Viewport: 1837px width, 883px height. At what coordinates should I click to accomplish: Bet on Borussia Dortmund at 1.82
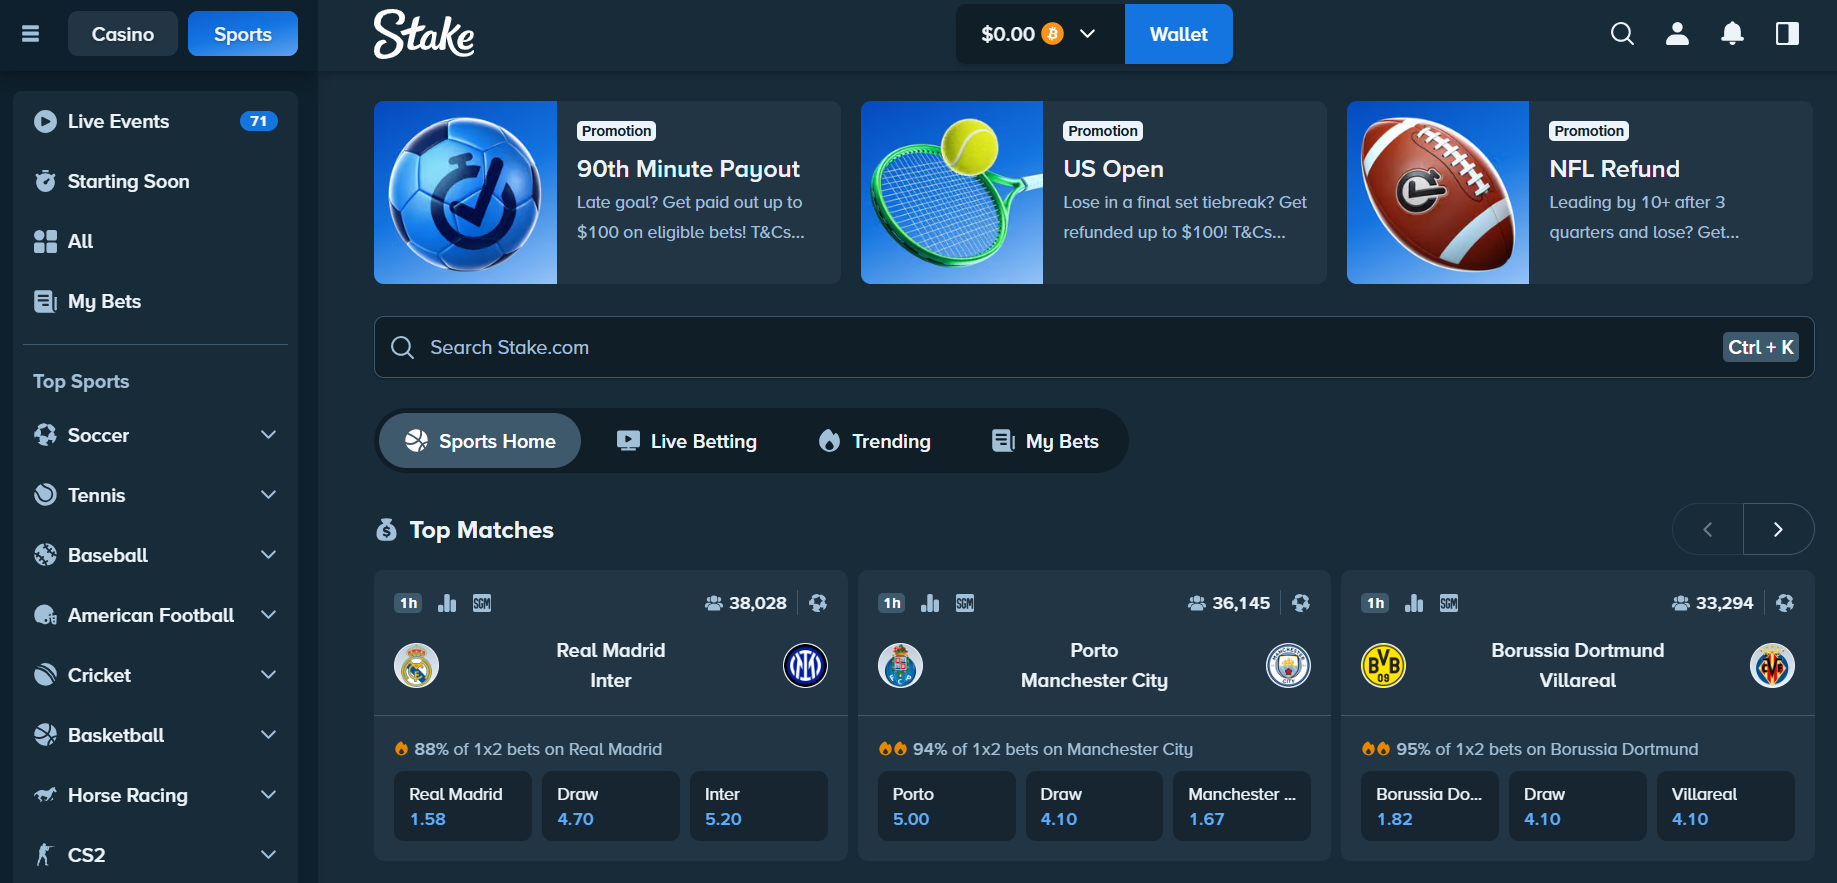pyautogui.click(x=1430, y=806)
